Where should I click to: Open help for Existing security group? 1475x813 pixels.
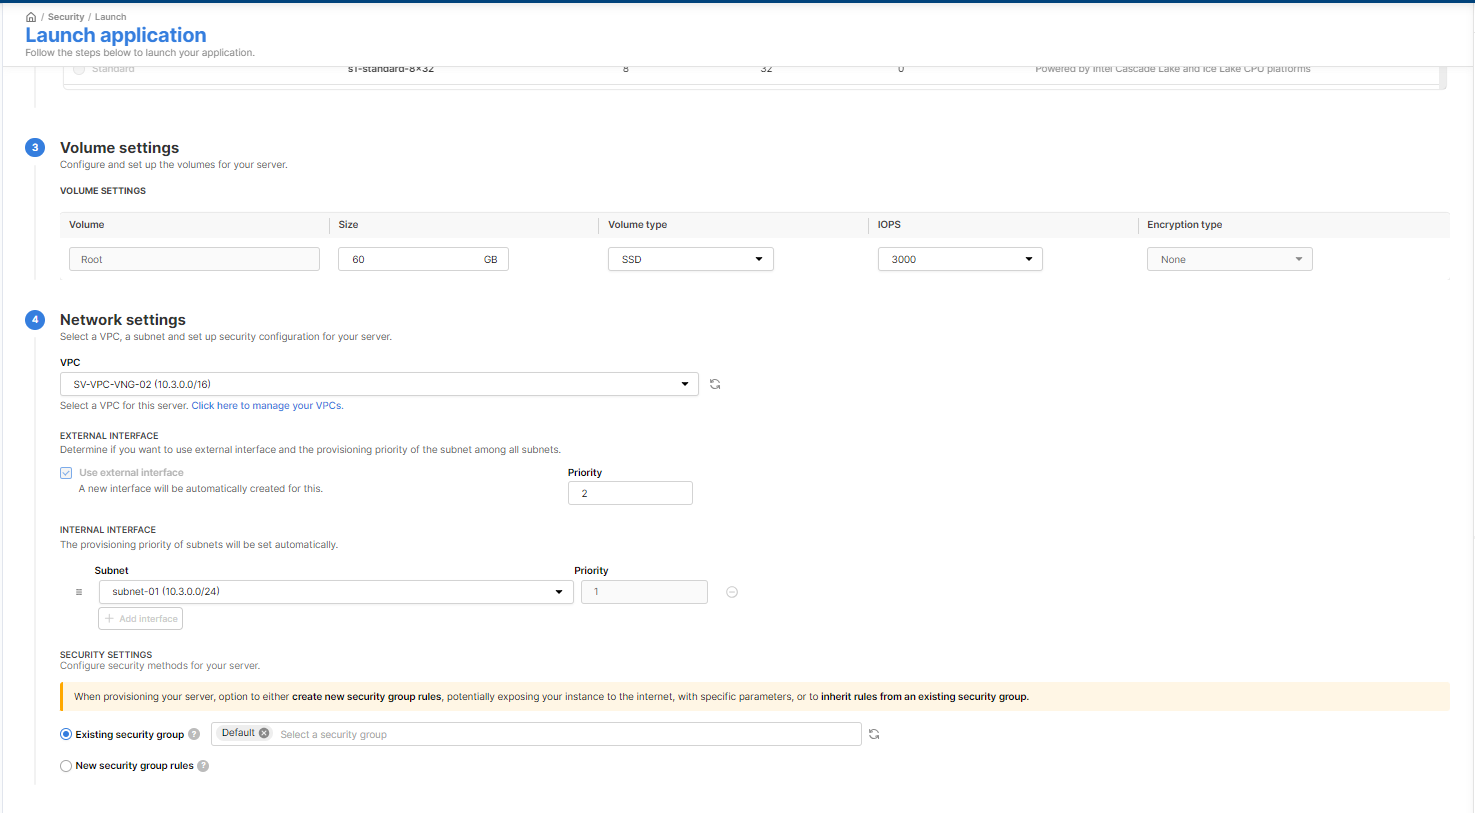tap(194, 734)
